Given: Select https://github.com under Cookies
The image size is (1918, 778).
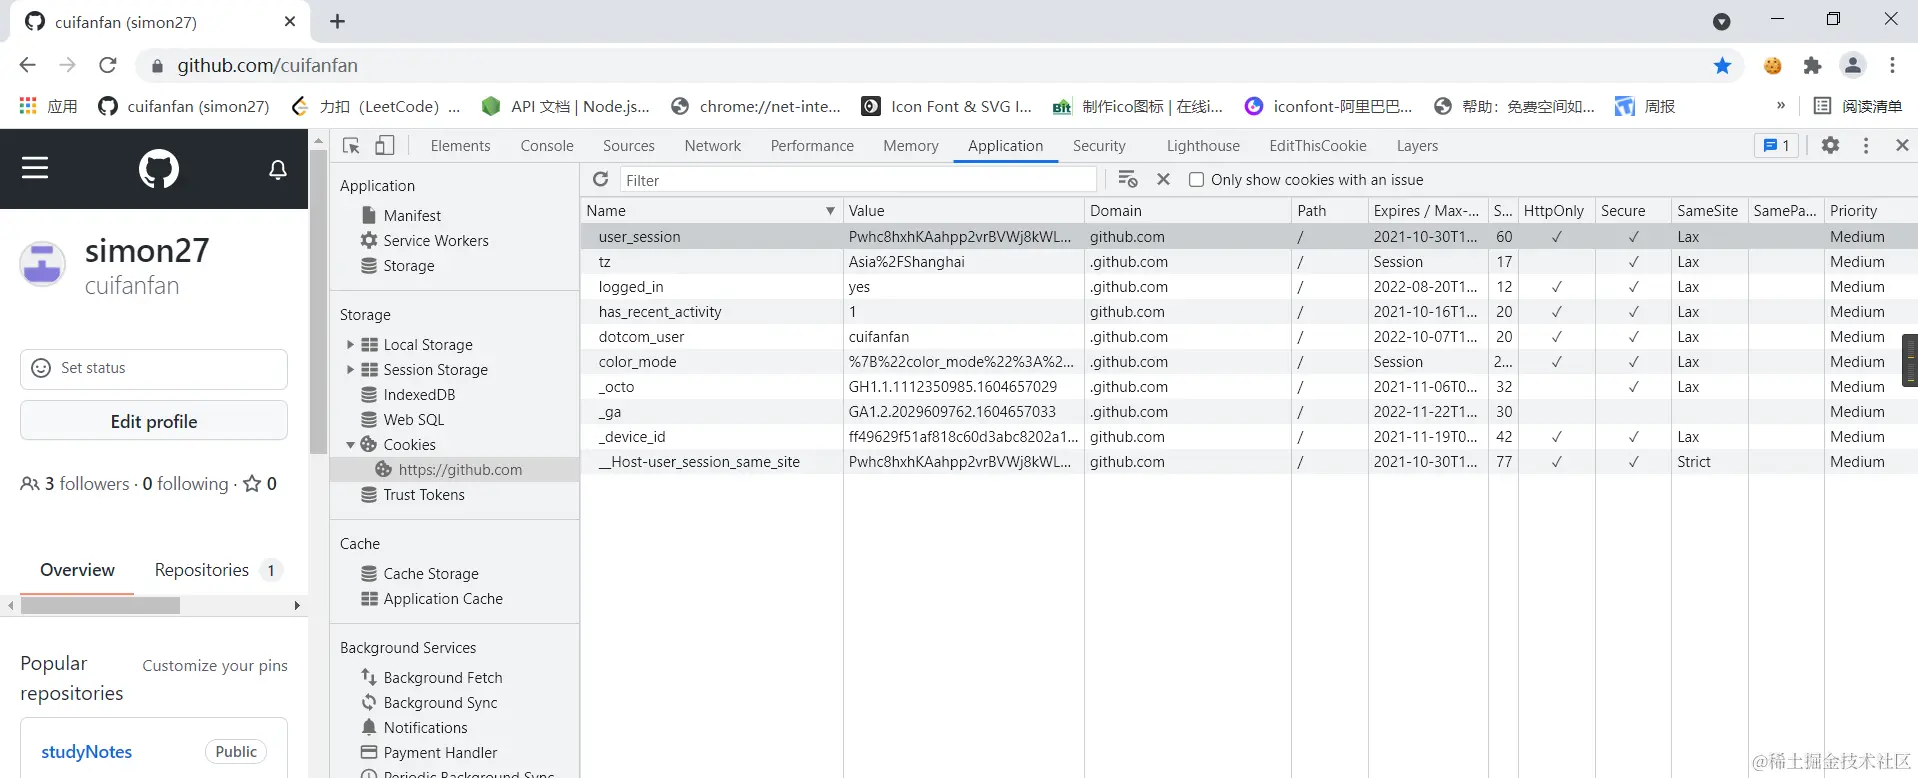Looking at the screenshot, I should (x=460, y=470).
